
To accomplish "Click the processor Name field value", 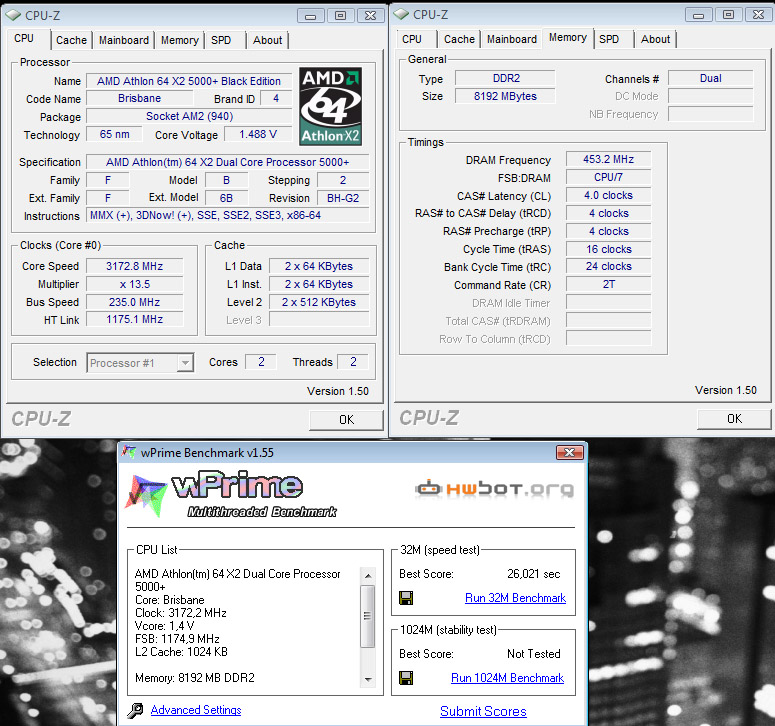I will pos(189,81).
